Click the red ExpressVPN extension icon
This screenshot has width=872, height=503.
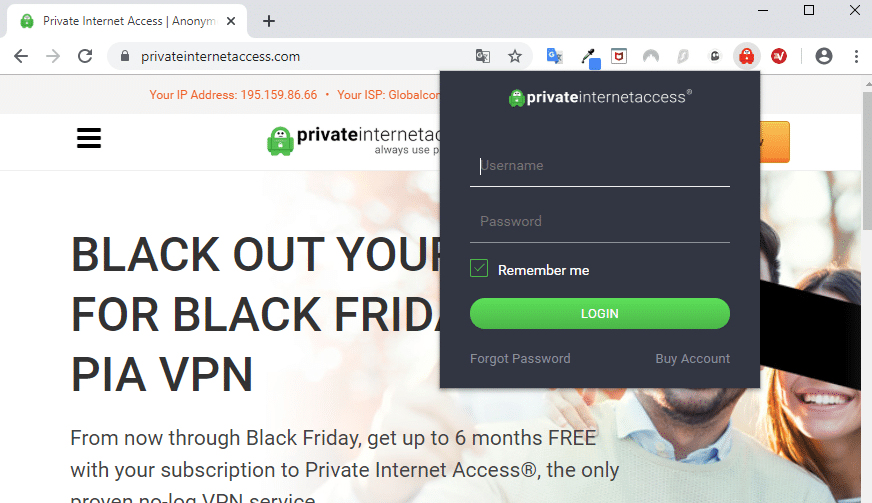pyautogui.click(x=779, y=56)
